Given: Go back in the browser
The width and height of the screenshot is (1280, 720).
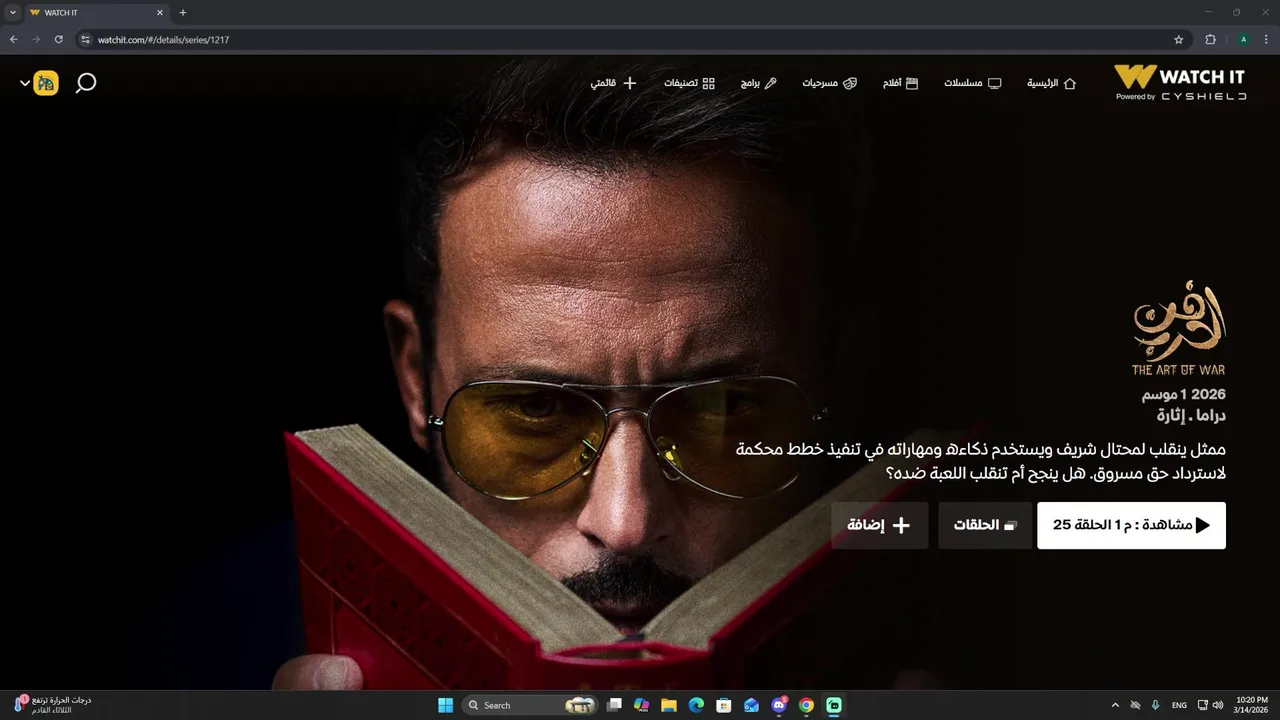Looking at the screenshot, I should coord(14,39).
